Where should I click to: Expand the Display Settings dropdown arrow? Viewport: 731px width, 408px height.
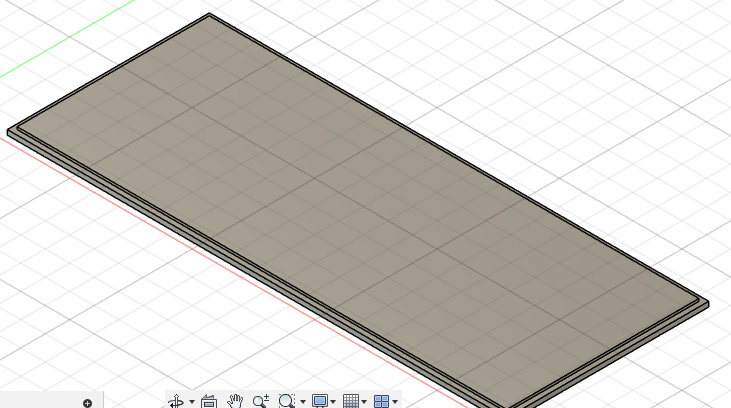click(333, 402)
